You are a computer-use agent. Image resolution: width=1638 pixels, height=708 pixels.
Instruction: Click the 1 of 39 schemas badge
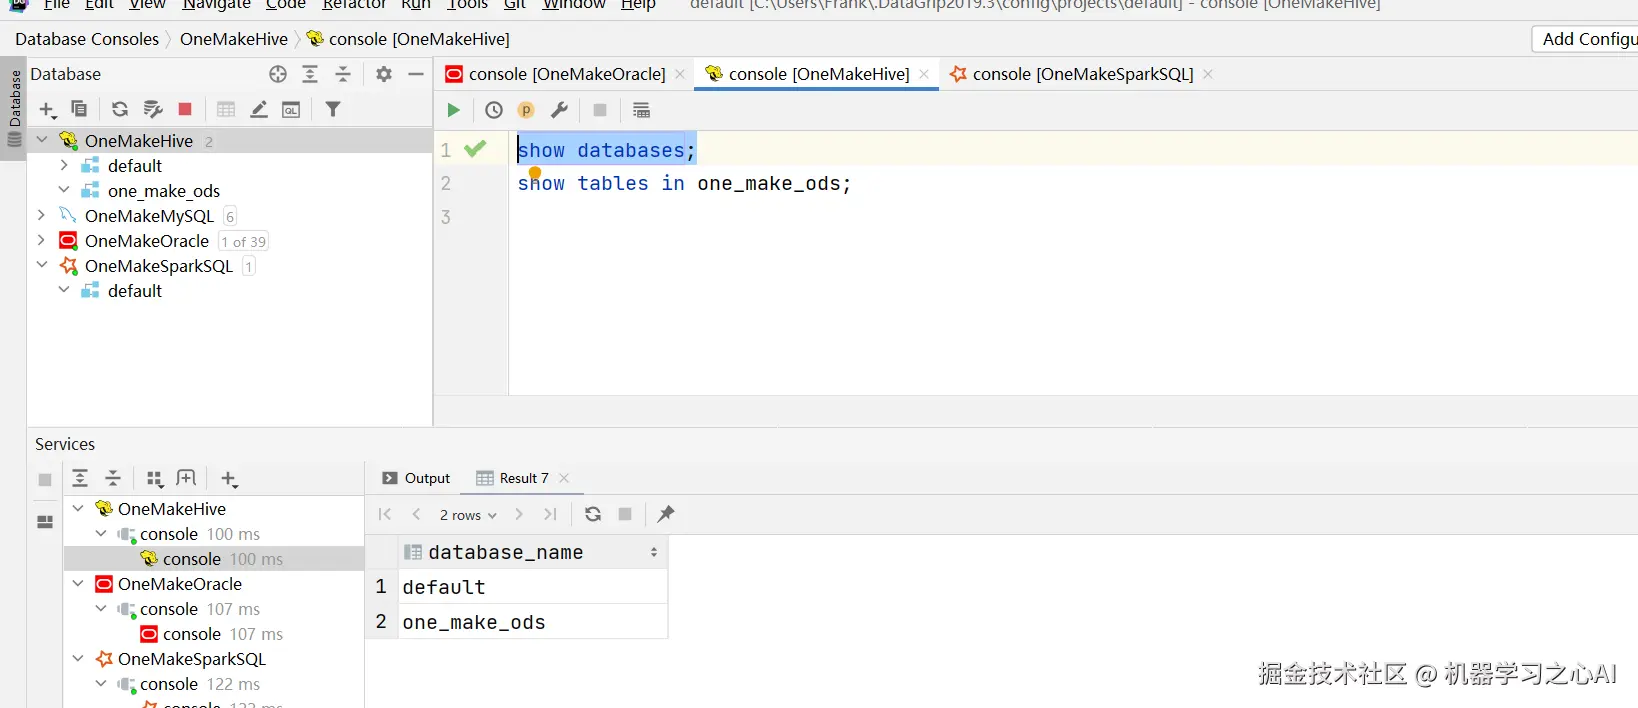point(243,241)
